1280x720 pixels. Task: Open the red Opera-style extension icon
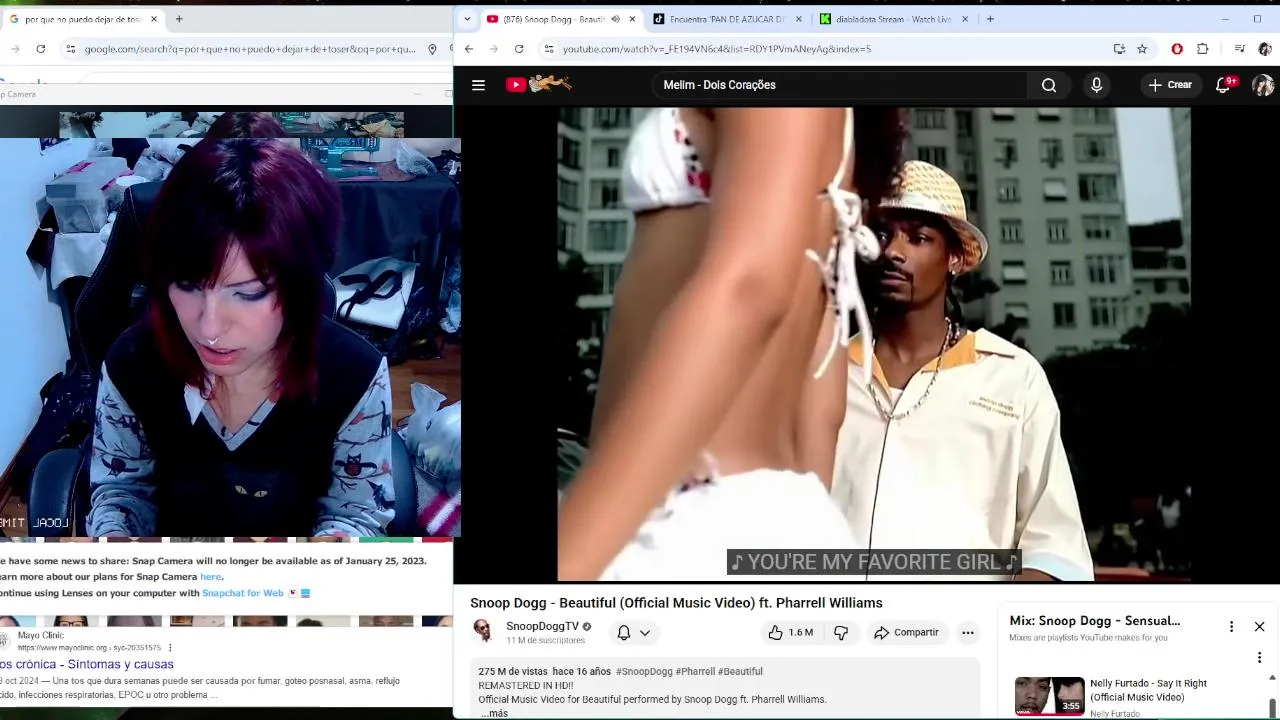point(1177,48)
